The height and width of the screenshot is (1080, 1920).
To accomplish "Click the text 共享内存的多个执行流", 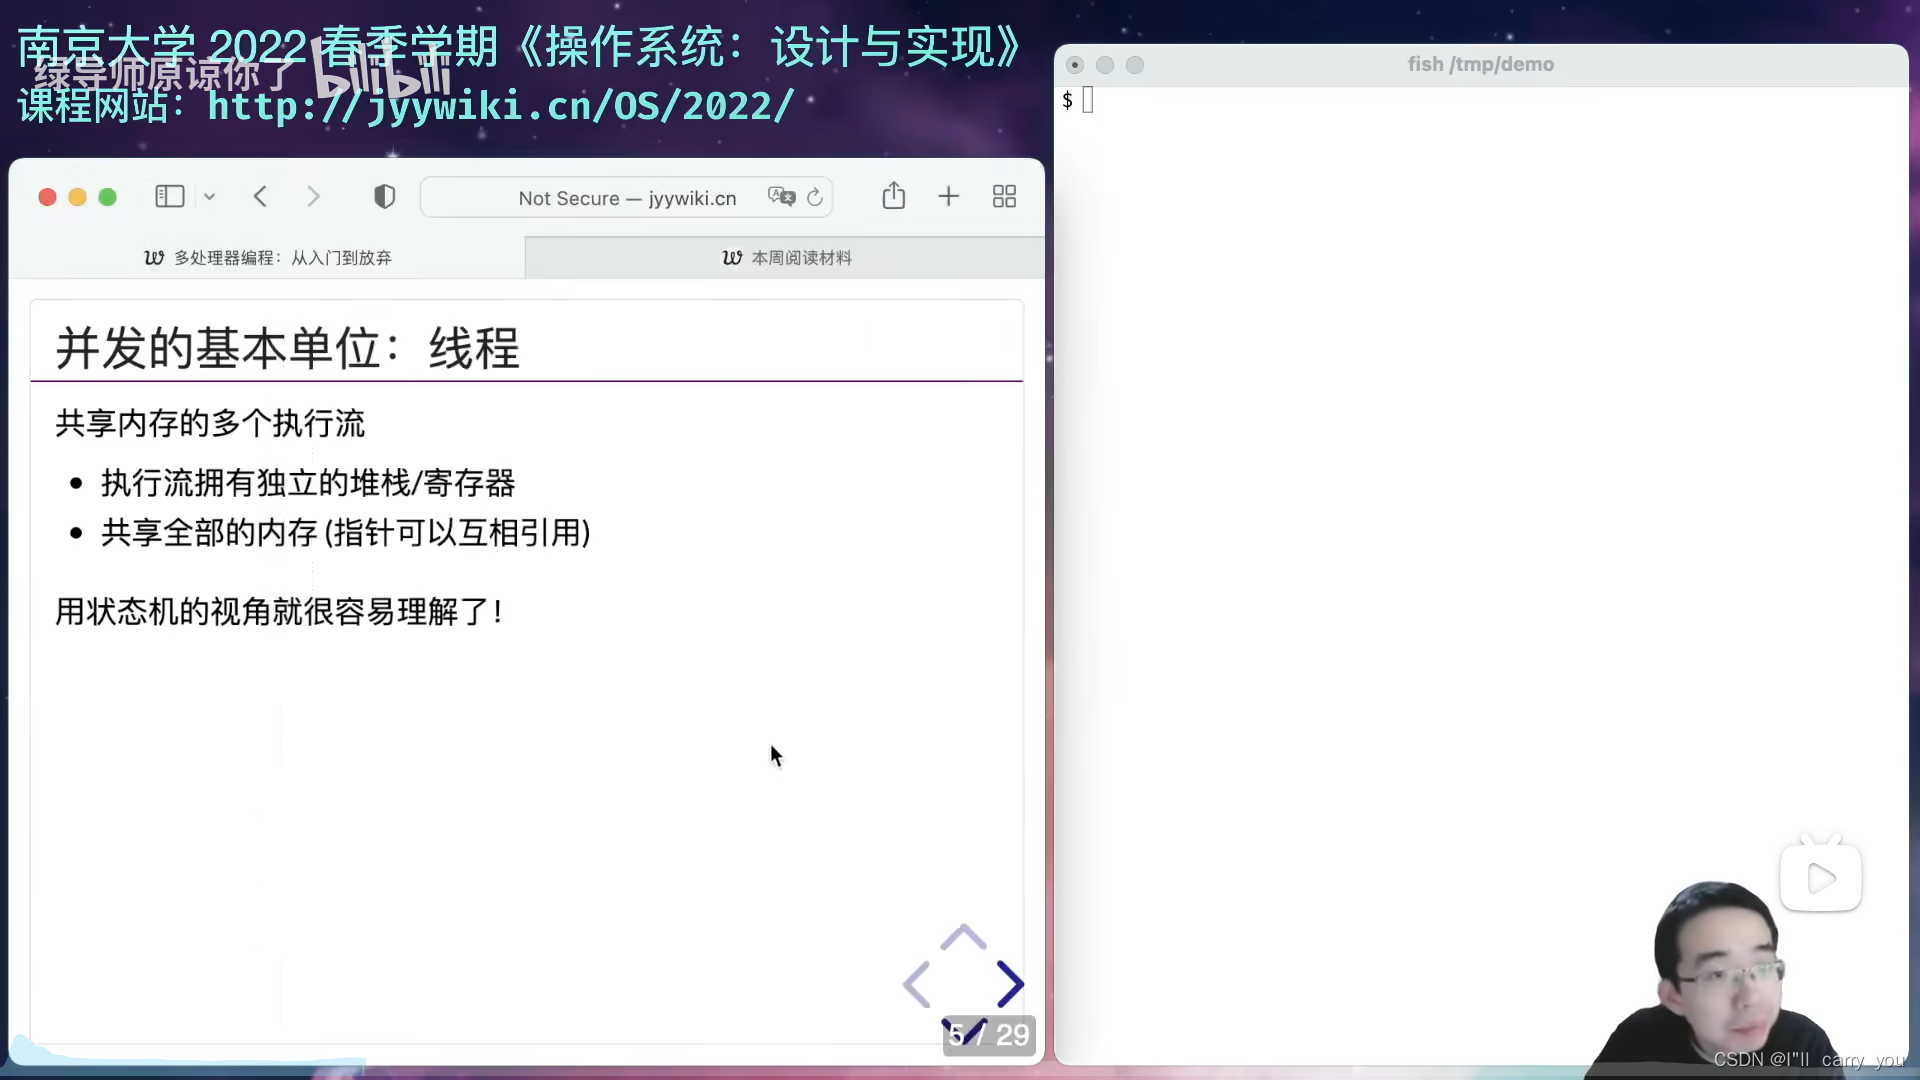I will tap(210, 423).
